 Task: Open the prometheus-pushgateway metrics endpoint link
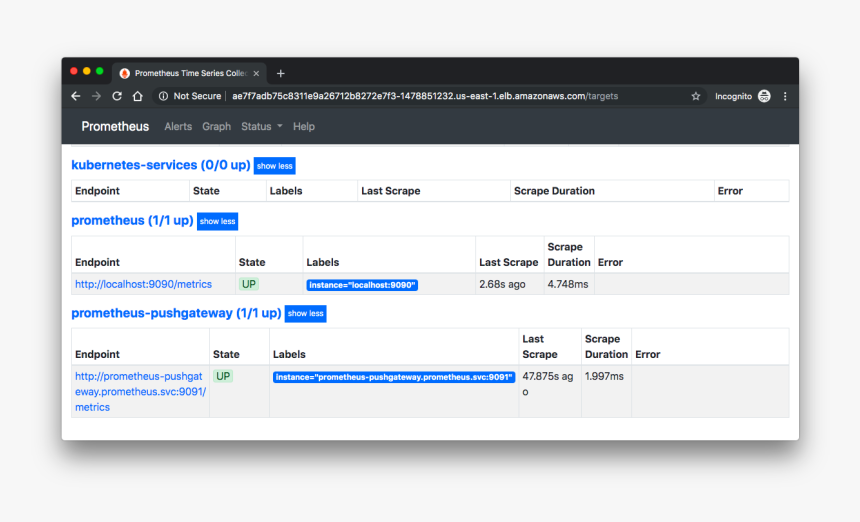tap(140, 392)
